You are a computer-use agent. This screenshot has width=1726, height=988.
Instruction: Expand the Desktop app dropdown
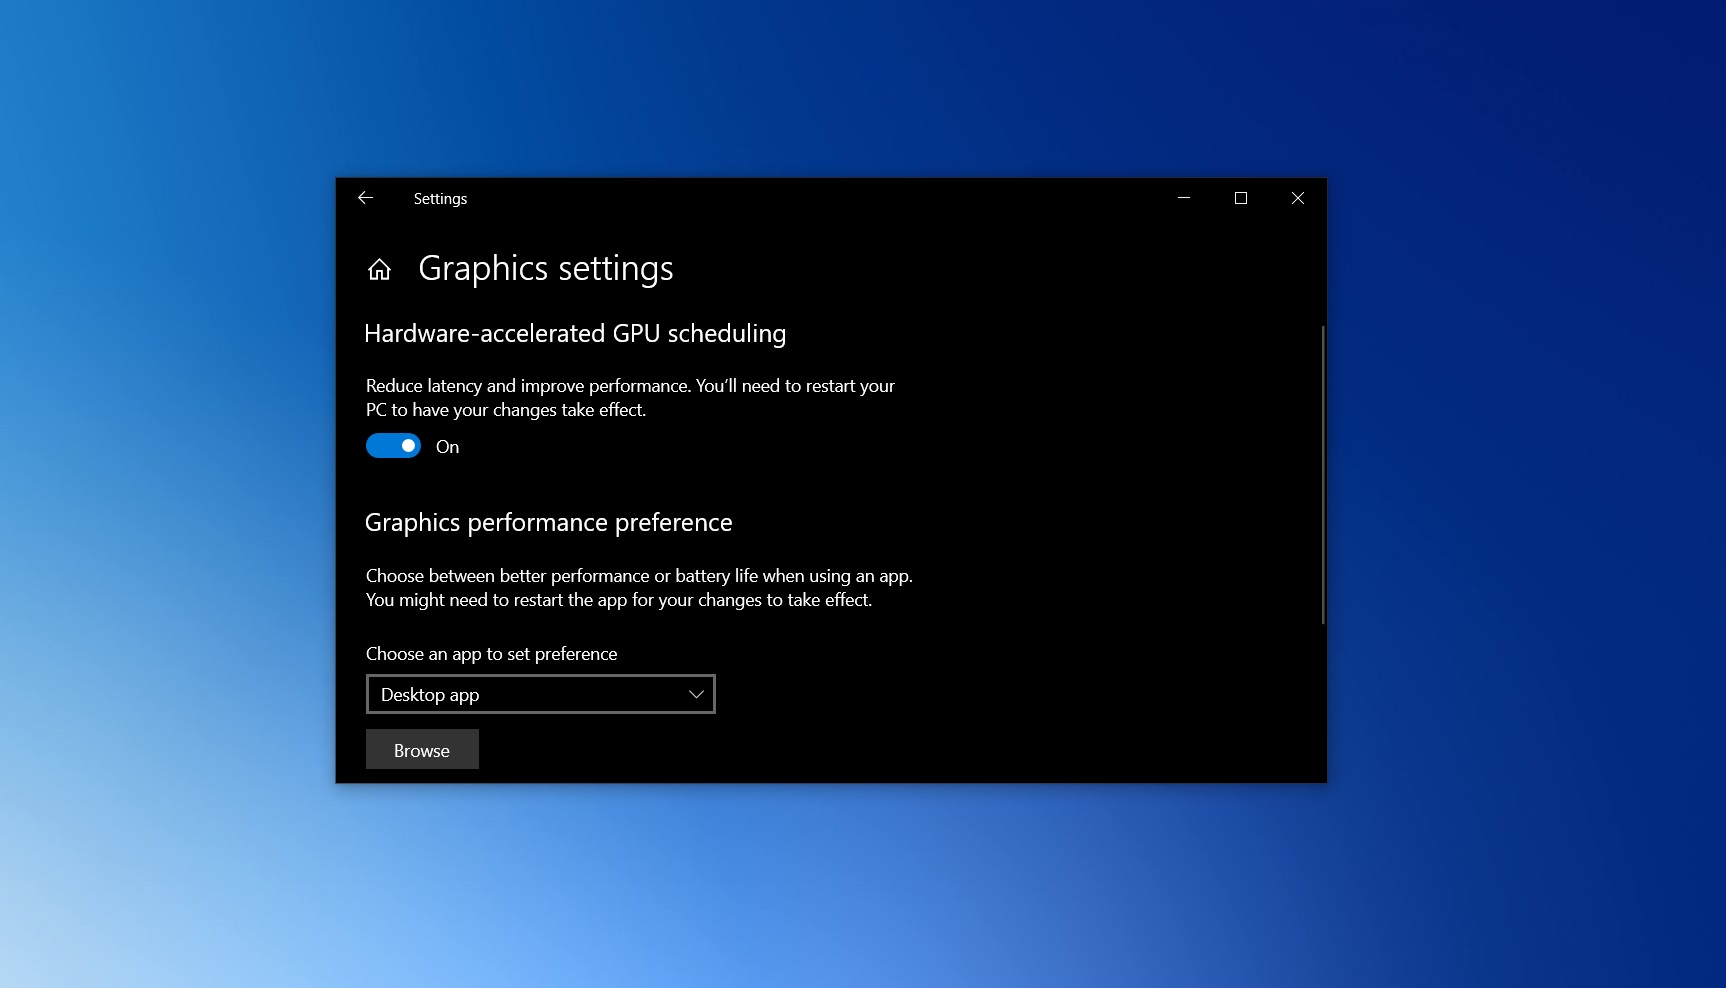click(x=540, y=694)
